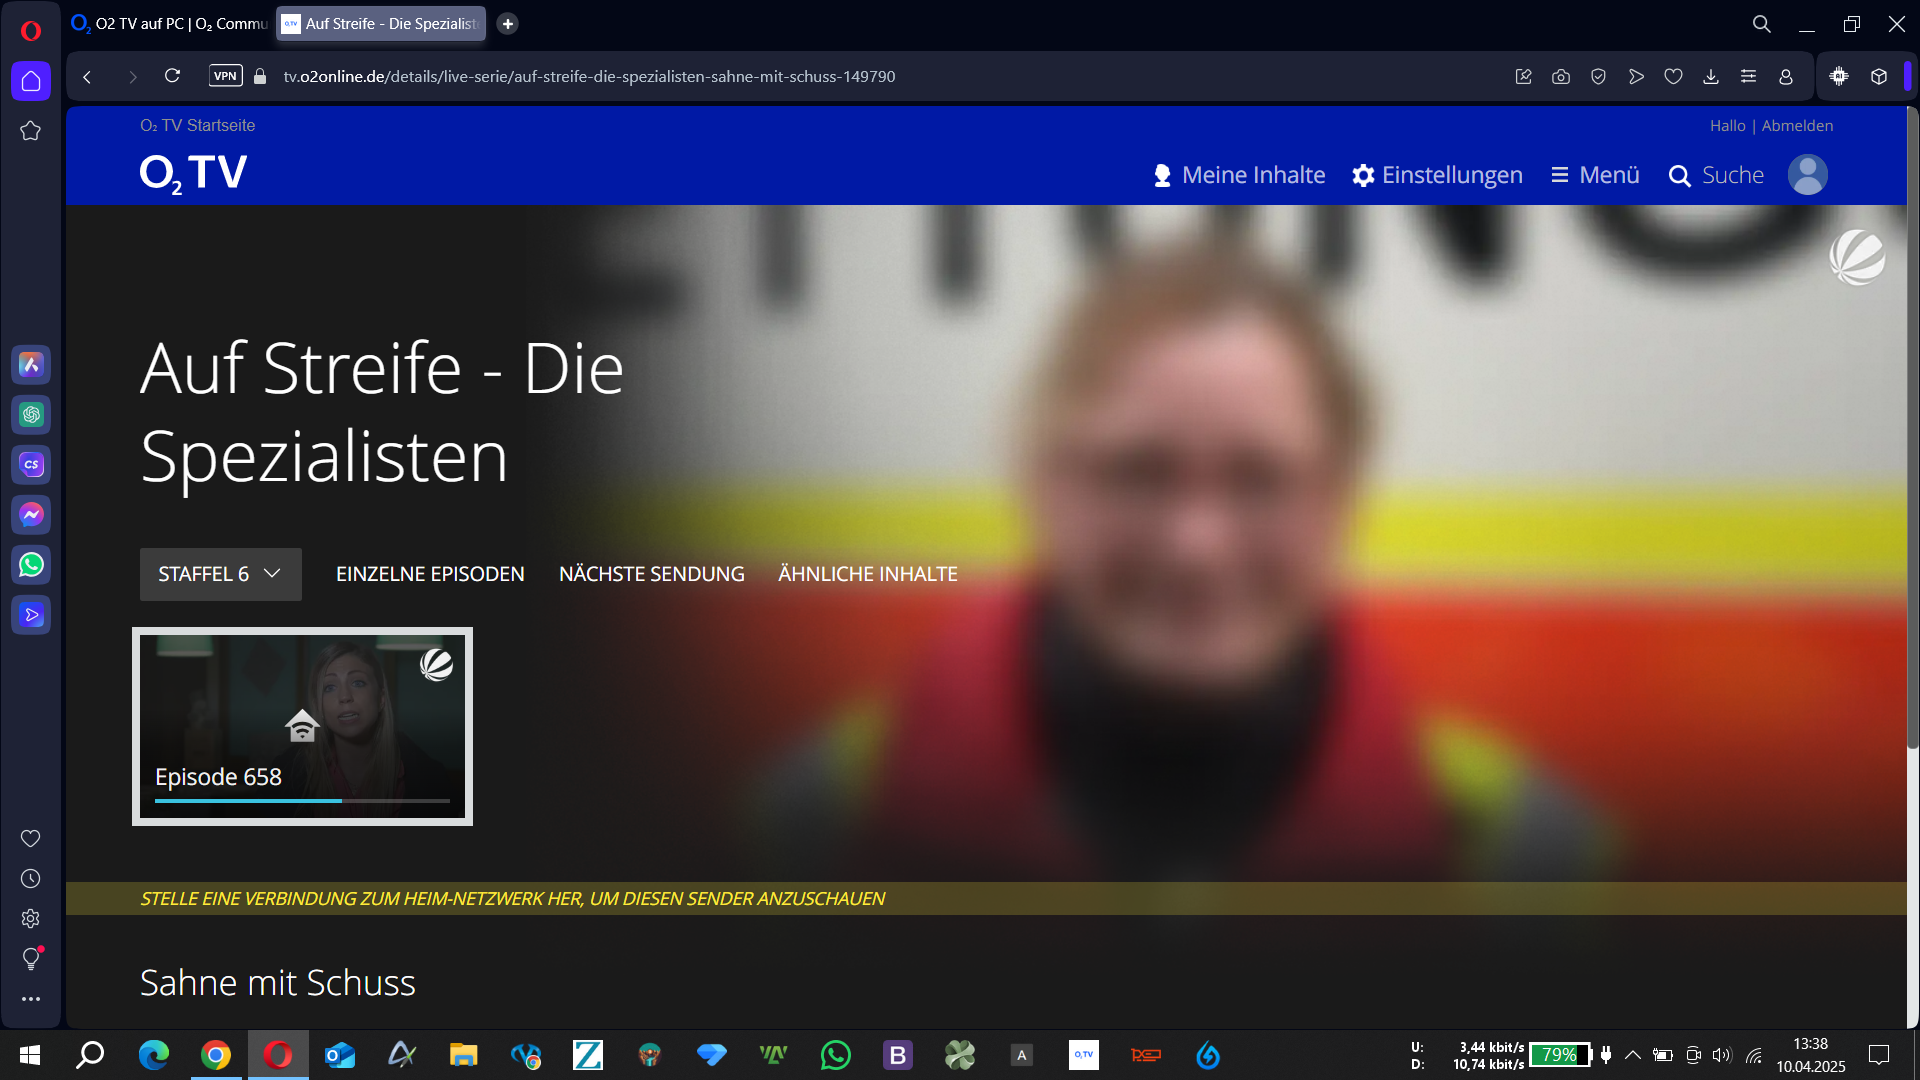The width and height of the screenshot is (1920, 1080).
Task: Open the player icon in sidebar
Action: point(31,615)
